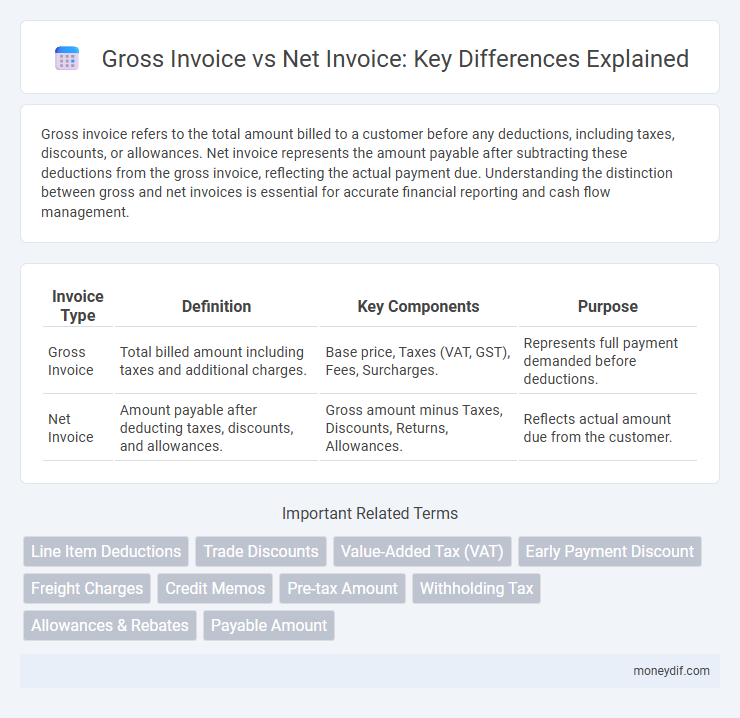This screenshot has width=740, height=718.
Task: Click the Important Related Terms heading
Action: (x=370, y=513)
